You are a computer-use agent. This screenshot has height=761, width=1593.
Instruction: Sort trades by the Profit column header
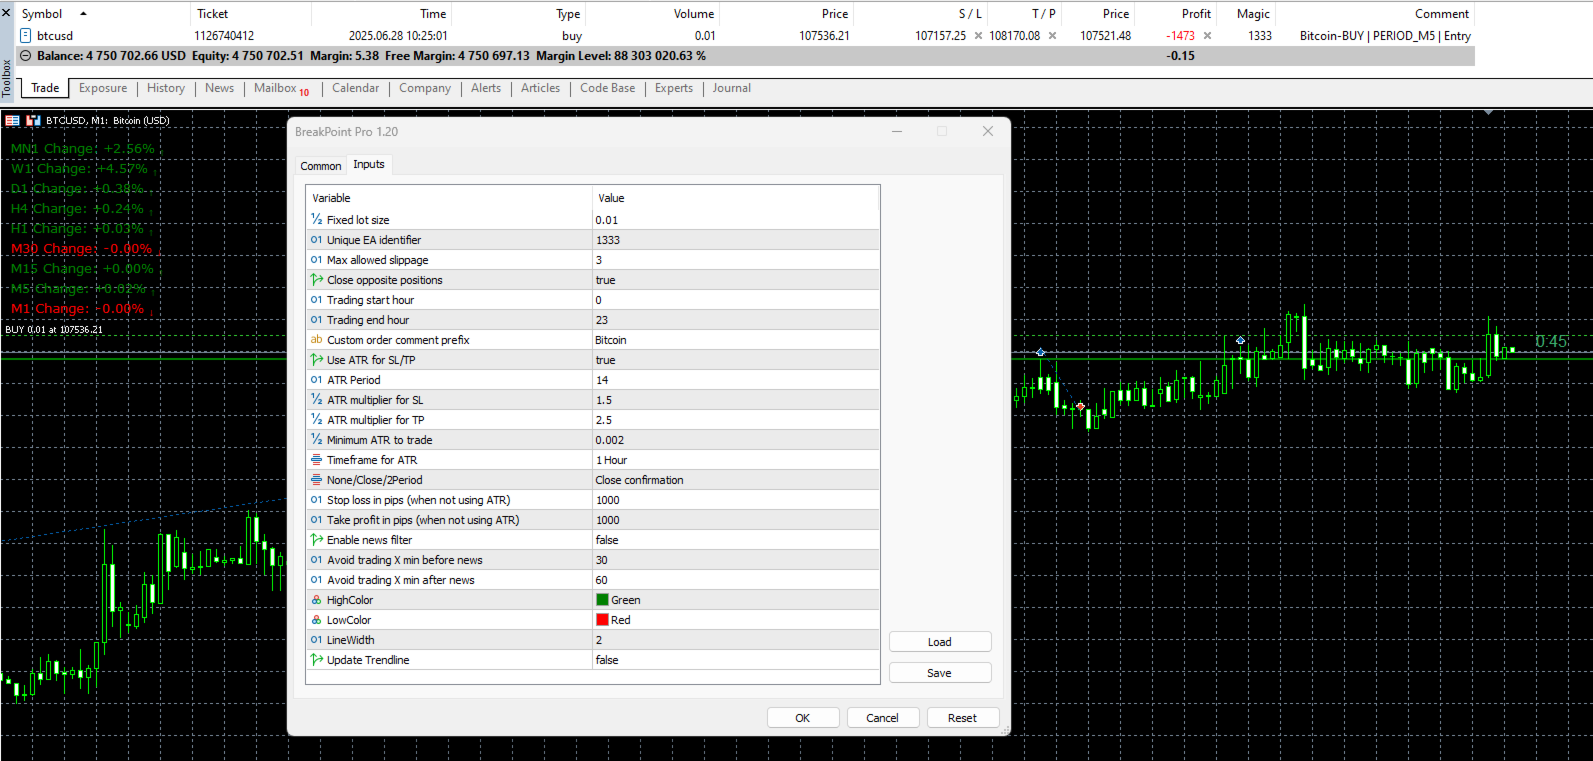click(x=1196, y=14)
